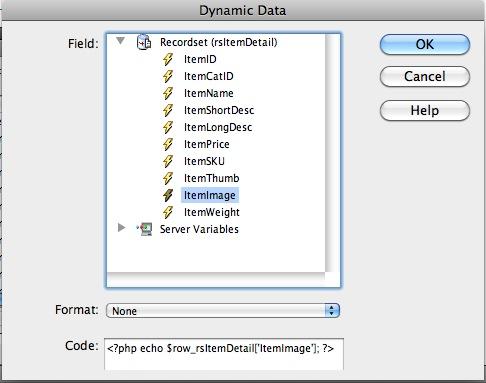Select the ItemSKU field
Image resolution: width=486 pixels, height=383 pixels.
tap(204, 161)
